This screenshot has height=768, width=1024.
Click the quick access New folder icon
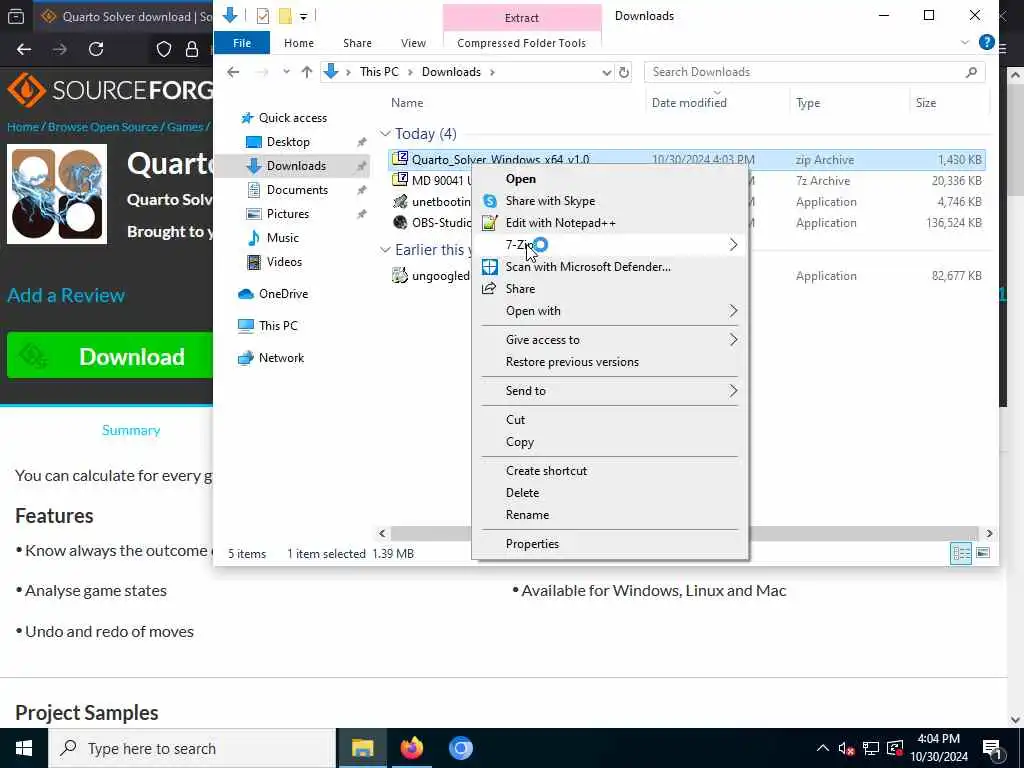click(x=285, y=16)
